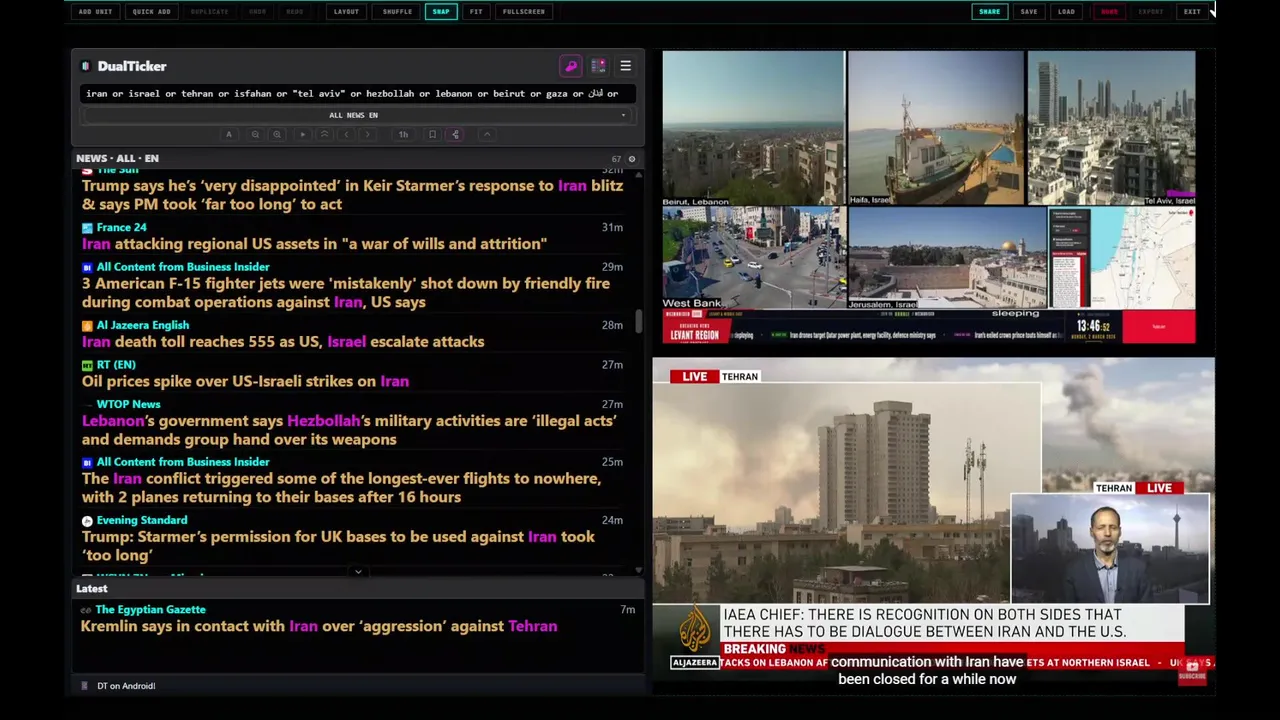Select the West Bank street webcam thumbnail
Viewport: 1280px width, 720px height.
coord(753,259)
